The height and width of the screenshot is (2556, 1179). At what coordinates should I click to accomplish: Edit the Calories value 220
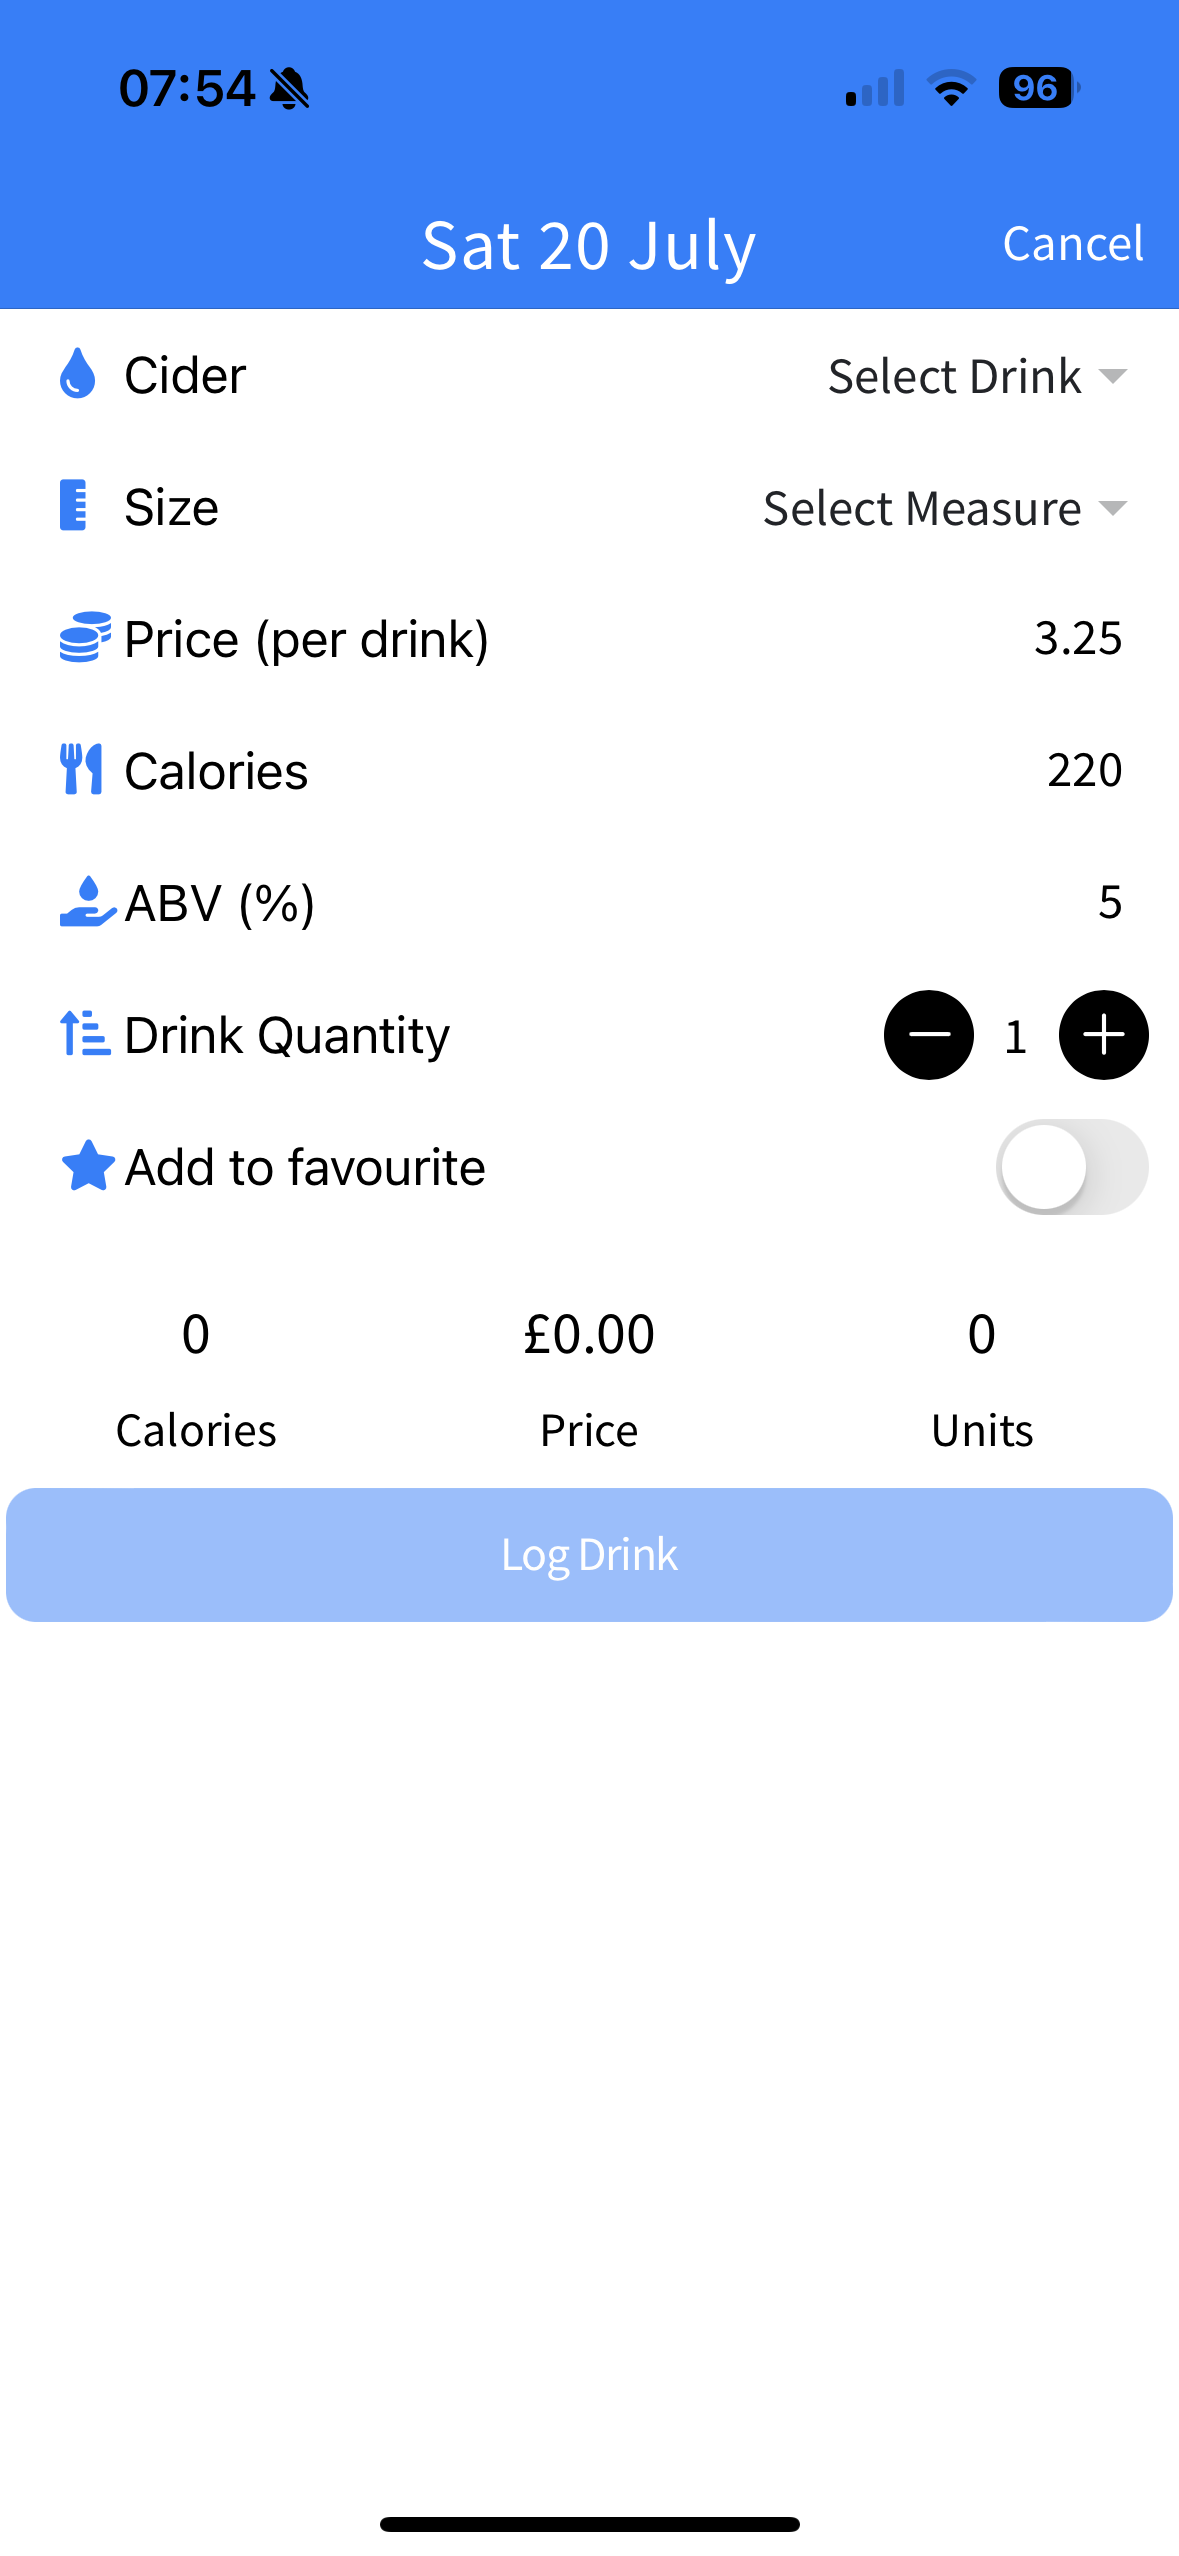pos(1084,770)
